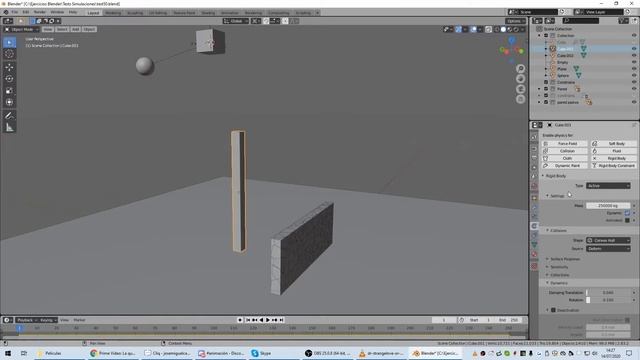Open the Object Mode dropdown
Viewport: 640px width, 360px height.
click(22, 29)
